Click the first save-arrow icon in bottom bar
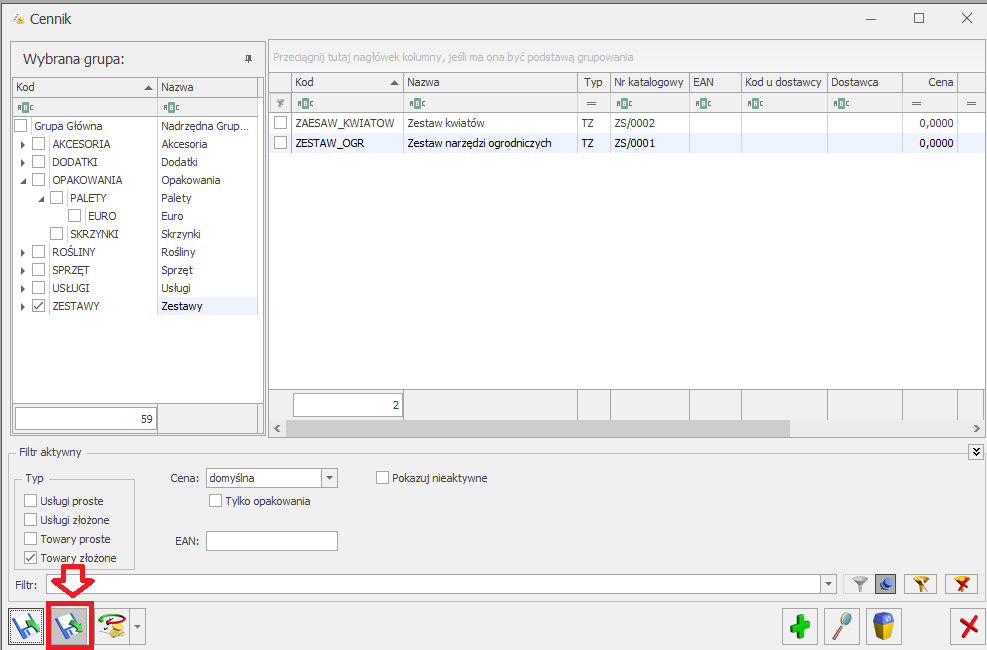987x650 pixels. point(28,627)
